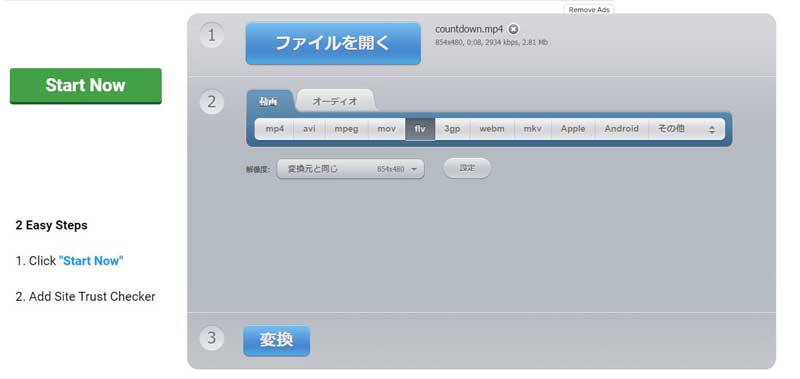Select the webm format option
The image size is (800, 379).
[x=492, y=129]
